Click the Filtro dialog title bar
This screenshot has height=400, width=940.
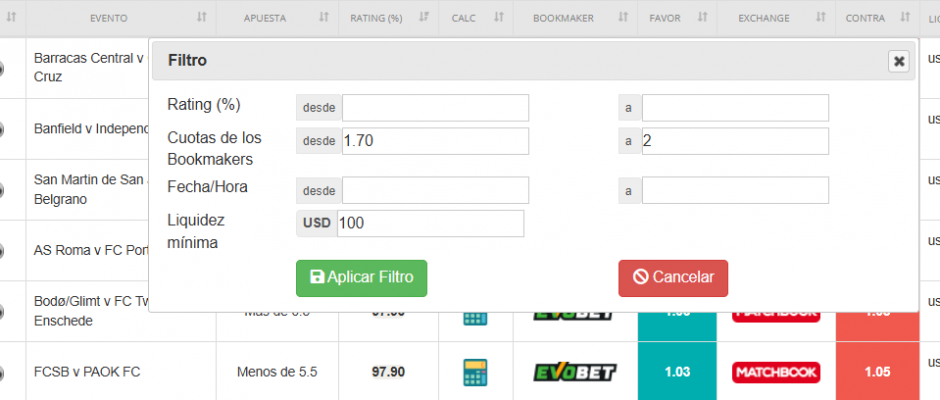(x=533, y=61)
